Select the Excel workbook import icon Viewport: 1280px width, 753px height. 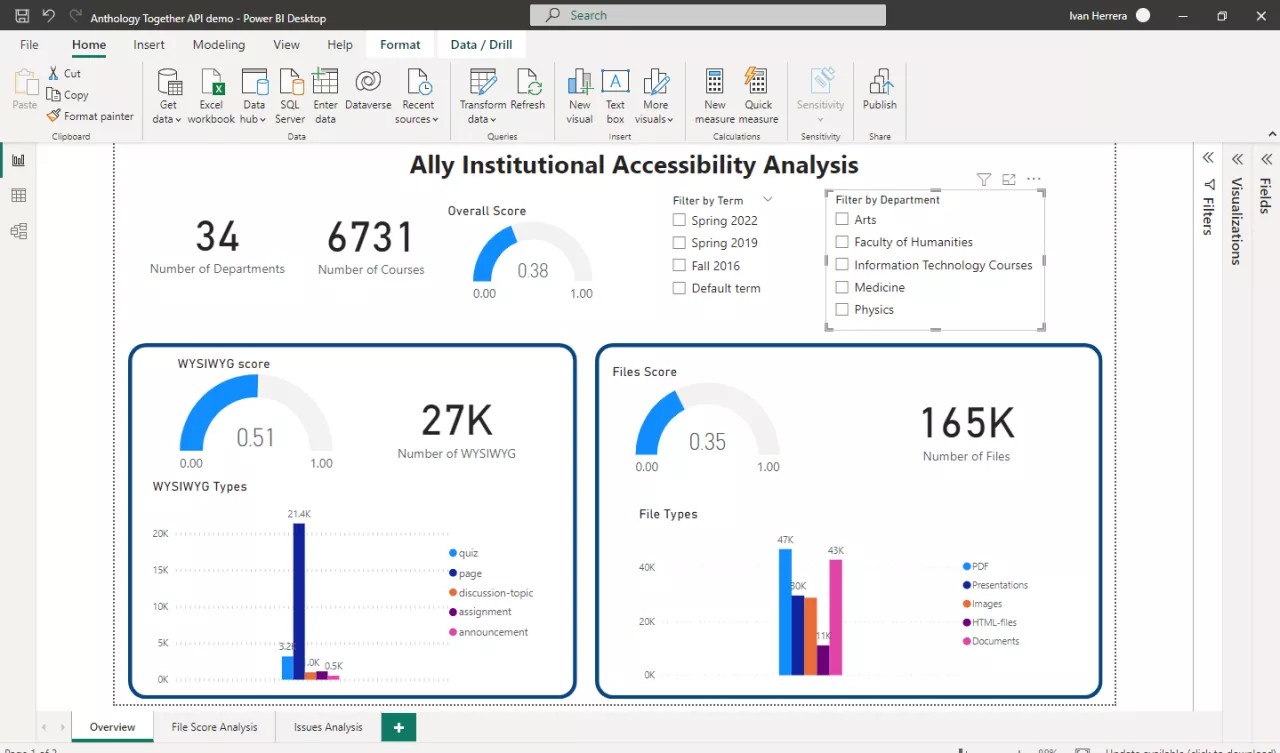(x=211, y=90)
